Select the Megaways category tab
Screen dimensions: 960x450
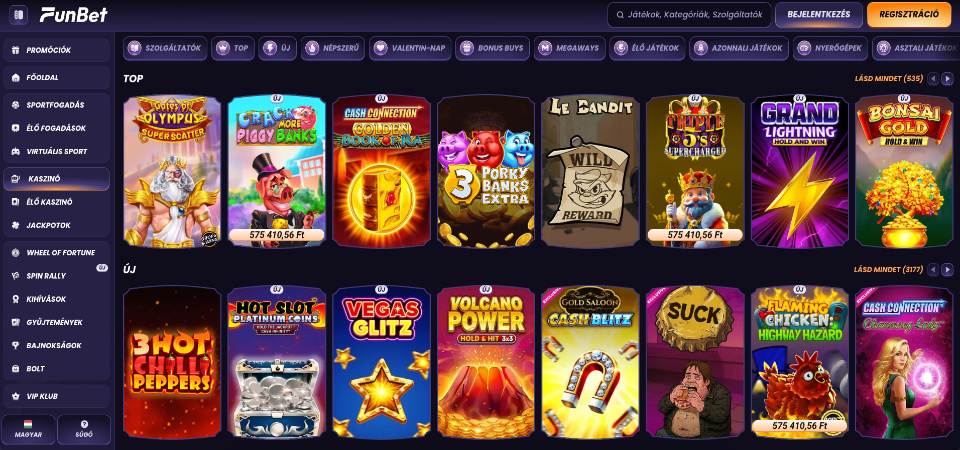569,48
